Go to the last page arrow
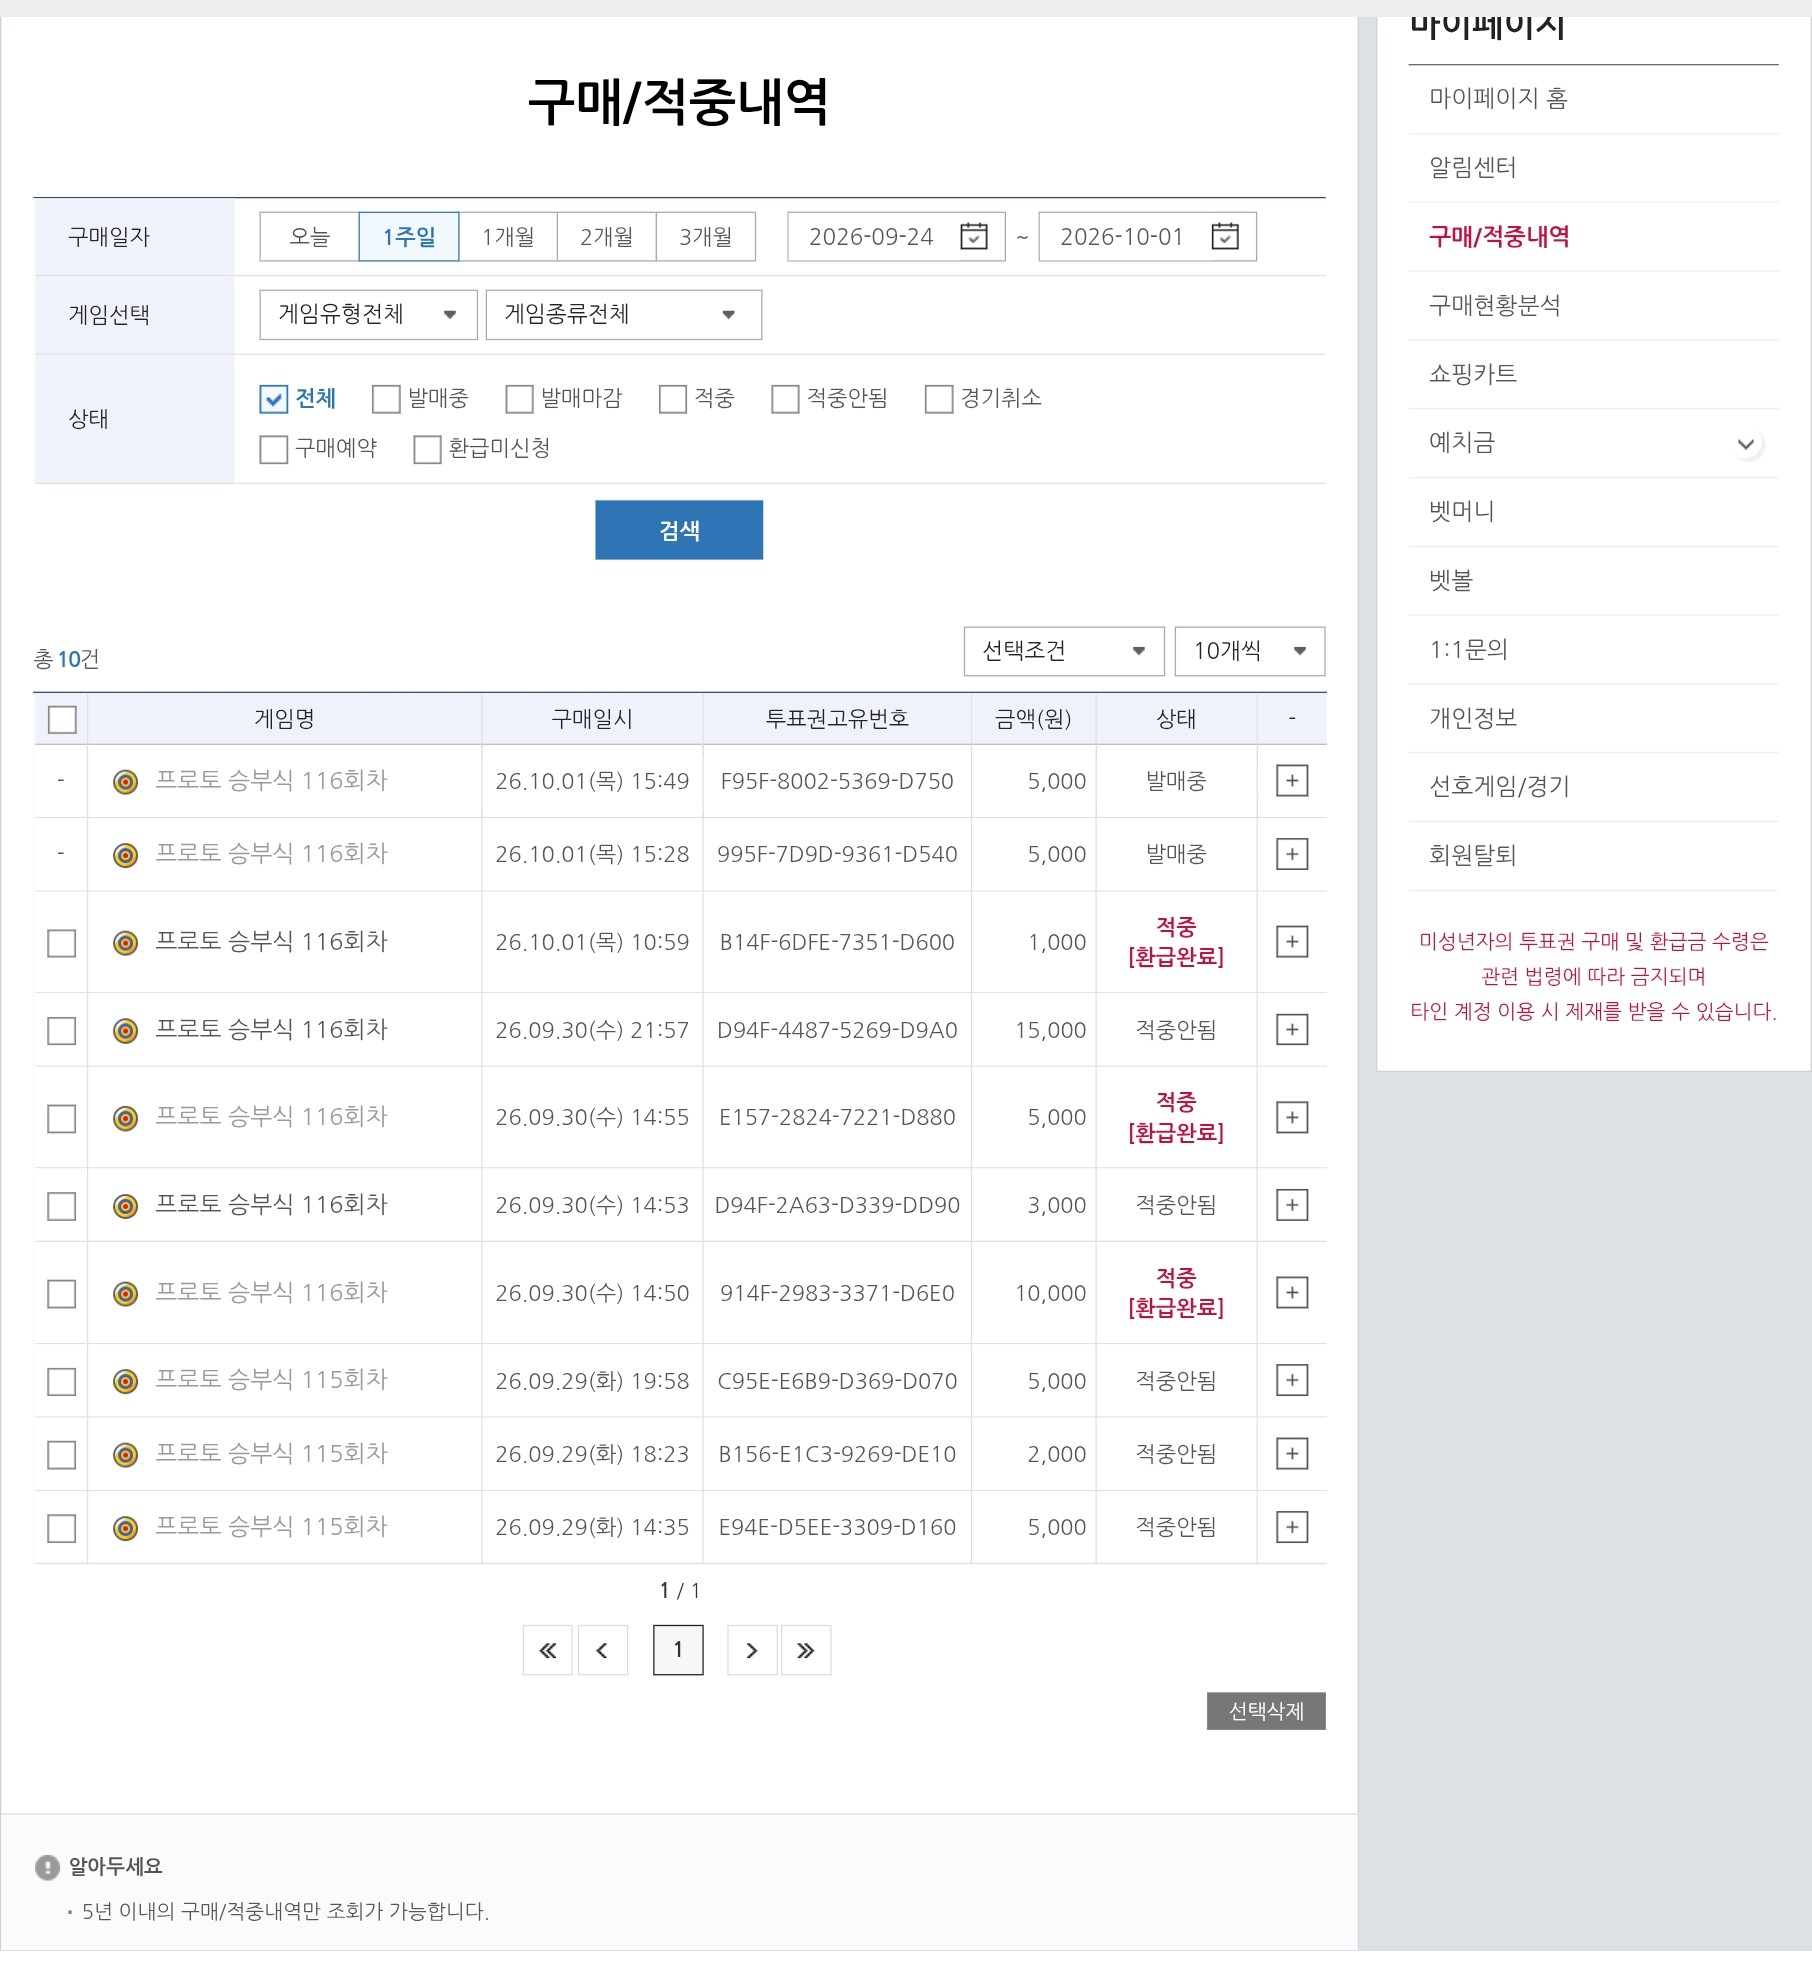Image resolution: width=1812 pixels, height=1968 pixels. click(806, 1650)
